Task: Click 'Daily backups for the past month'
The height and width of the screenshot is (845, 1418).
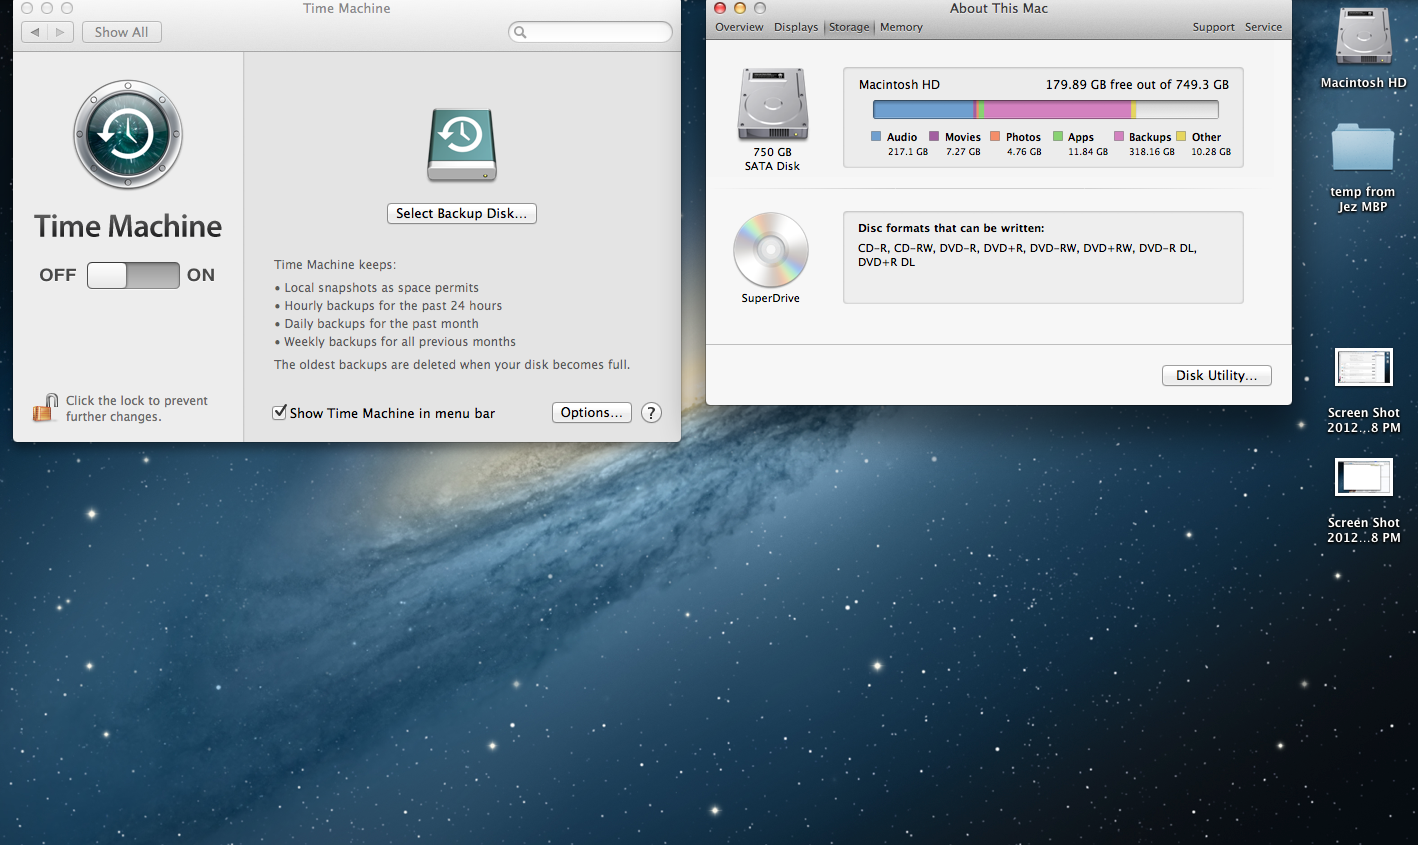Action: (x=381, y=324)
